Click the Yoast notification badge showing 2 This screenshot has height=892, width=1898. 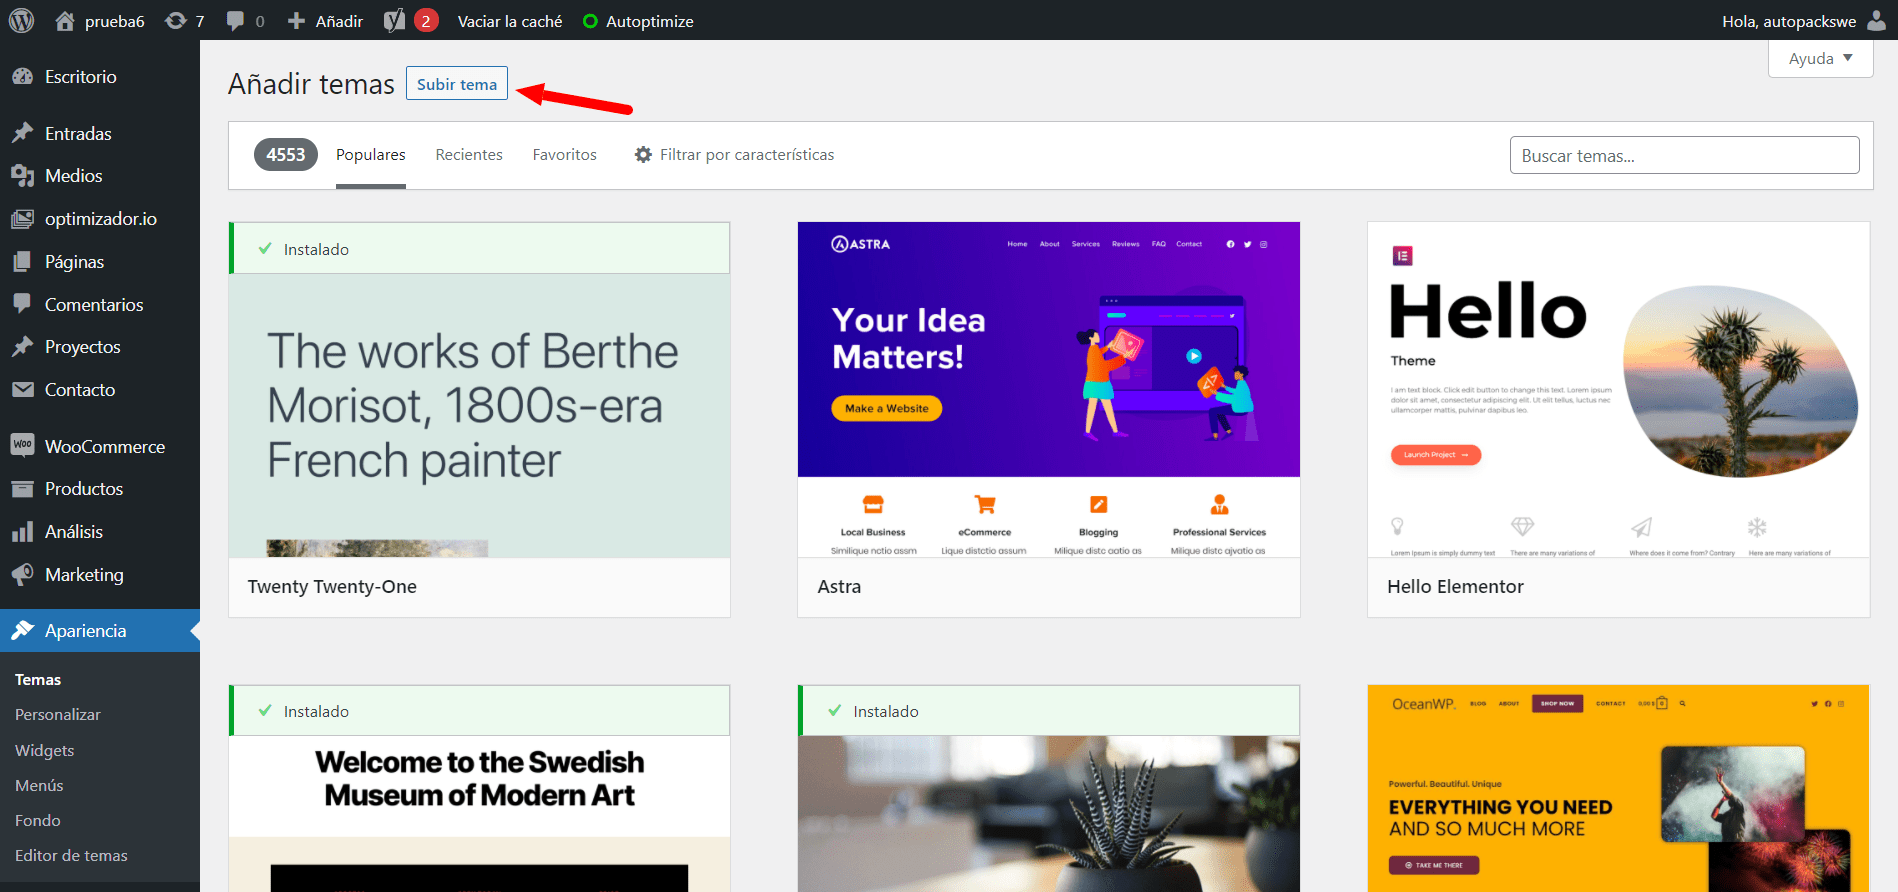tap(426, 20)
